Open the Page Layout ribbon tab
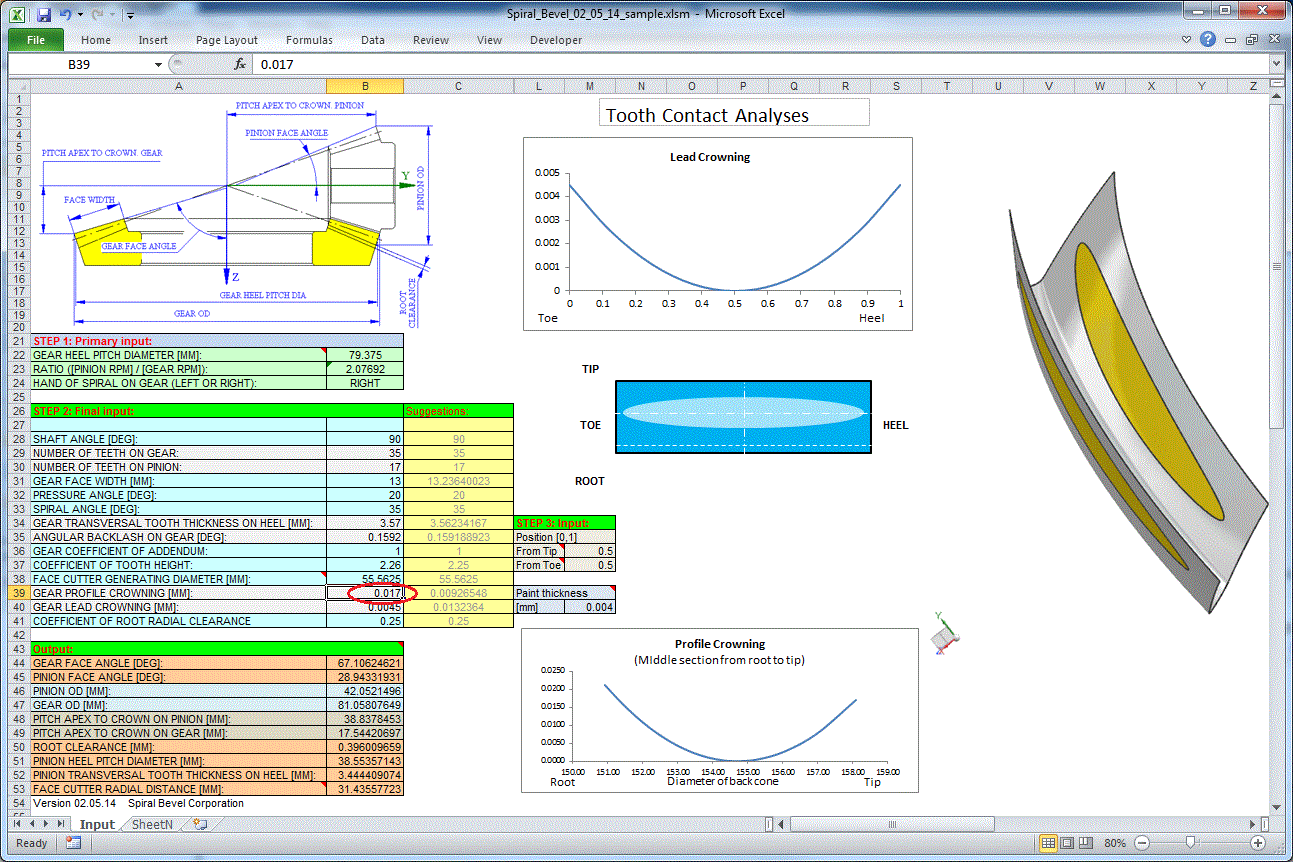1293x862 pixels. click(x=227, y=40)
